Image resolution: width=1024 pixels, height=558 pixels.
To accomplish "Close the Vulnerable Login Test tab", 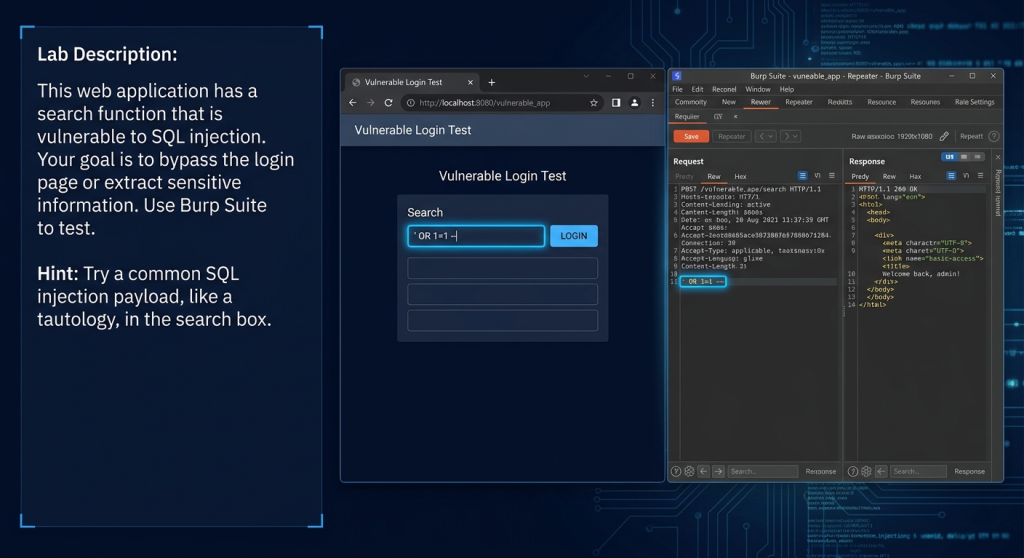I will tap(470, 82).
